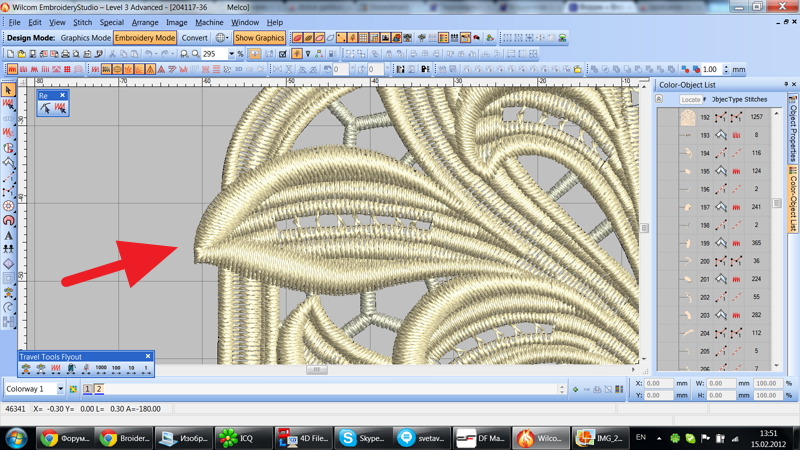This screenshot has width=800, height=450.
Task: Open the Arrange menu
Action: tap(145, 22)
